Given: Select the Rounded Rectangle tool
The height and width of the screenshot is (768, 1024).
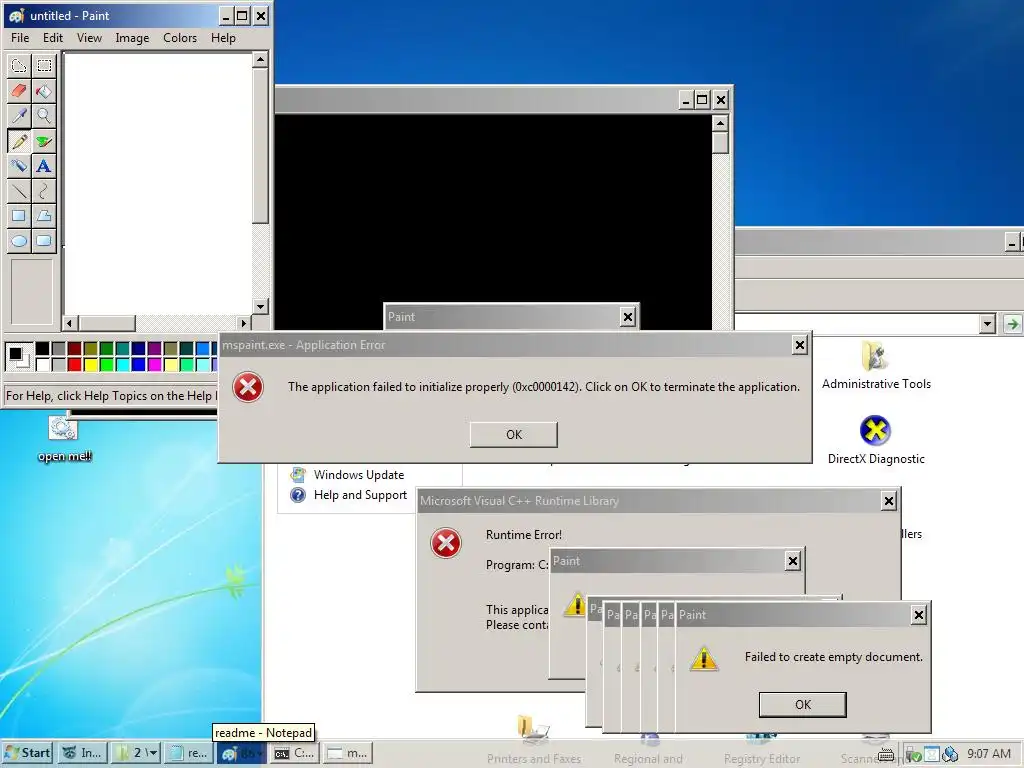Looking at the screenshot, I should pos(44,240).
